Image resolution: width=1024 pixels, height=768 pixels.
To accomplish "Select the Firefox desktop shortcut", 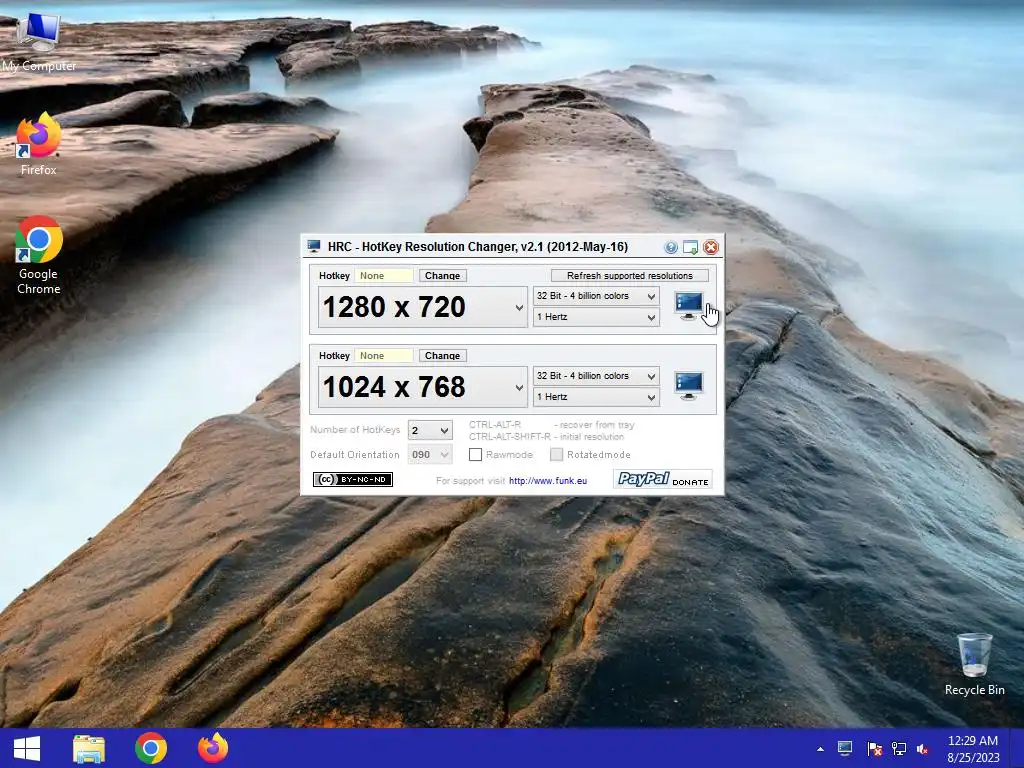I will [39, 144].
